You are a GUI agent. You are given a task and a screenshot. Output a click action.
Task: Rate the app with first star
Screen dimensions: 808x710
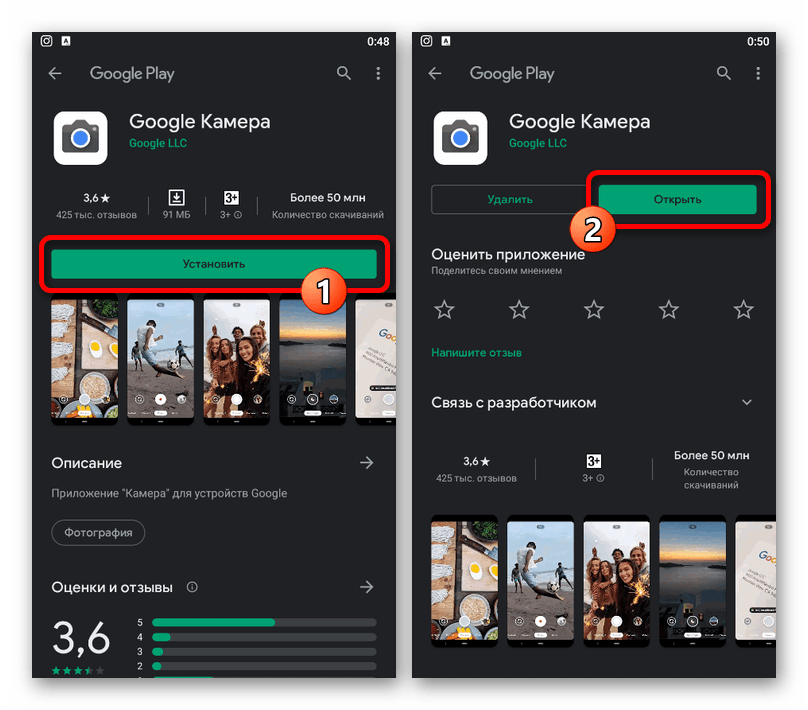click(x=444, y=310)
